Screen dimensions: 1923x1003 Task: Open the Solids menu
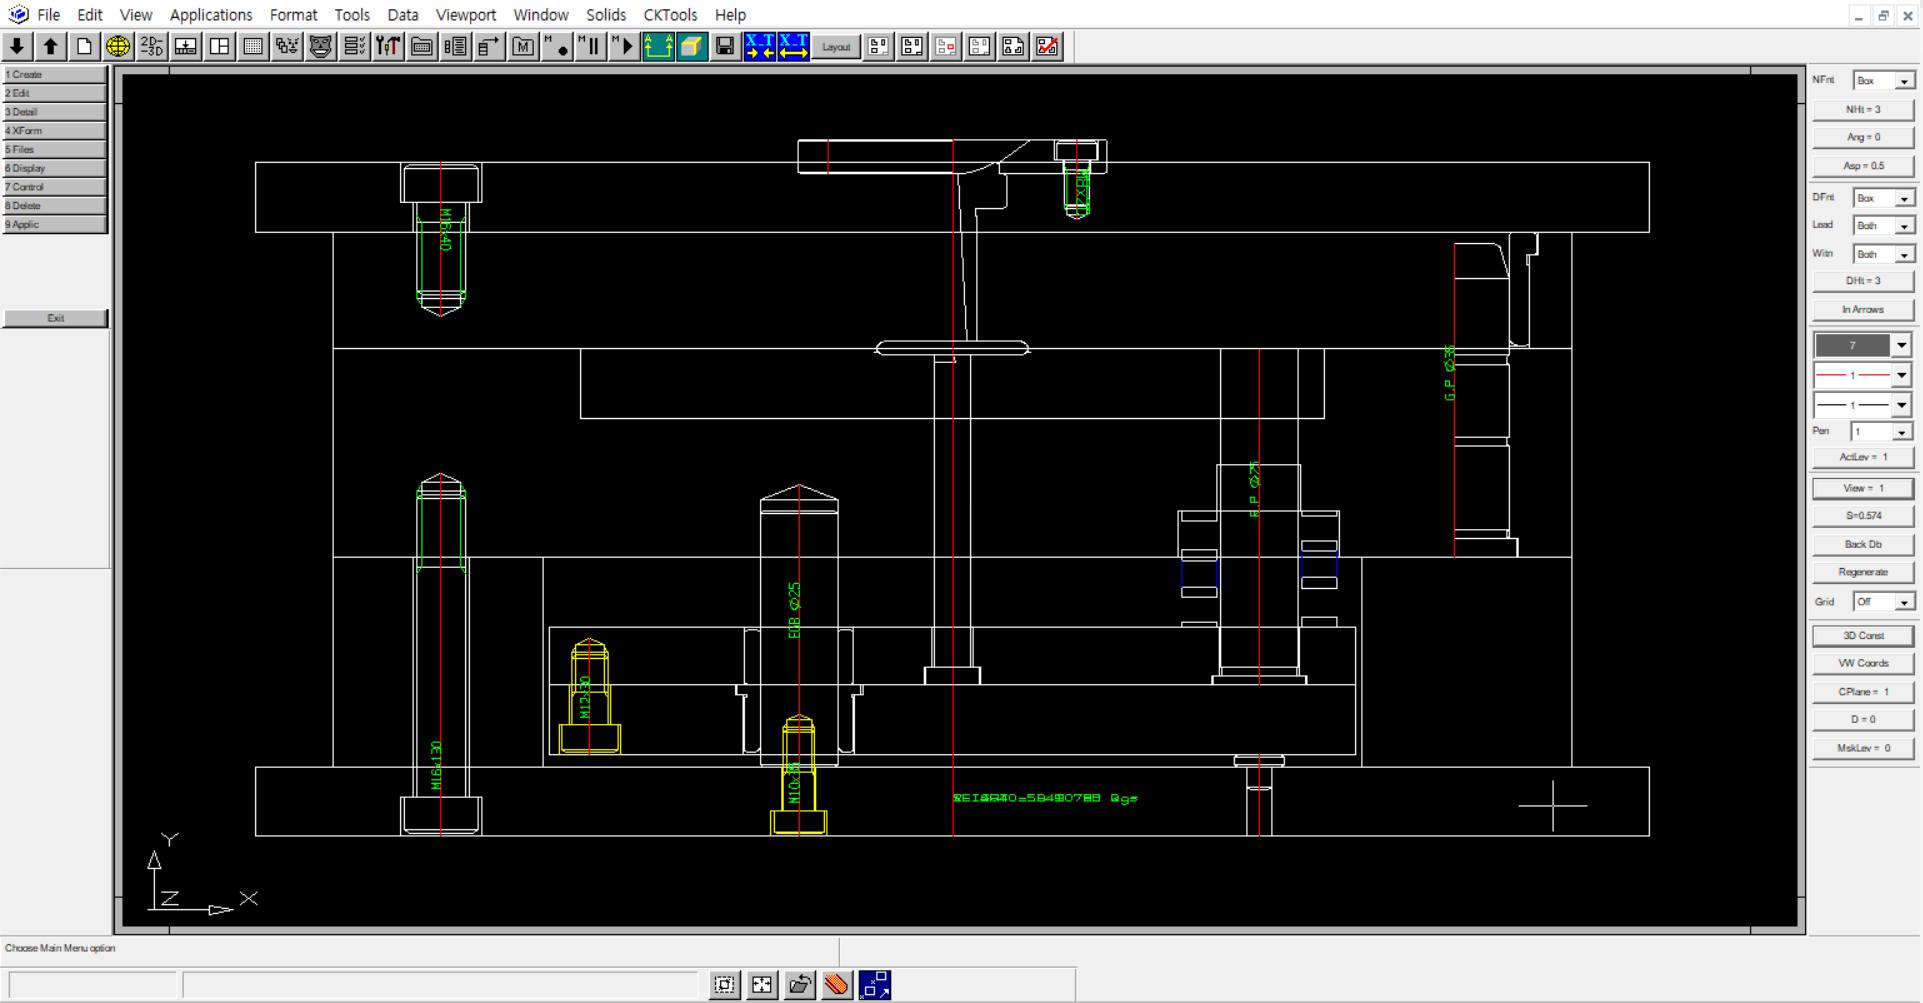(606, 15)
